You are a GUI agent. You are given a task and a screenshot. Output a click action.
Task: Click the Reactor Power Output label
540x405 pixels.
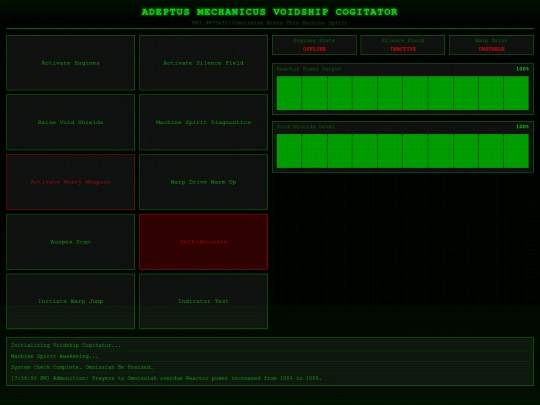[x=309, y=69]
